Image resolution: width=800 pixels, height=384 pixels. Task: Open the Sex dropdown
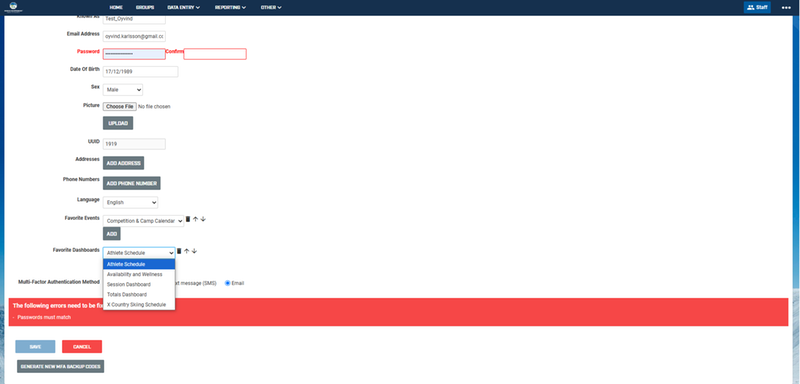(123, 90)
